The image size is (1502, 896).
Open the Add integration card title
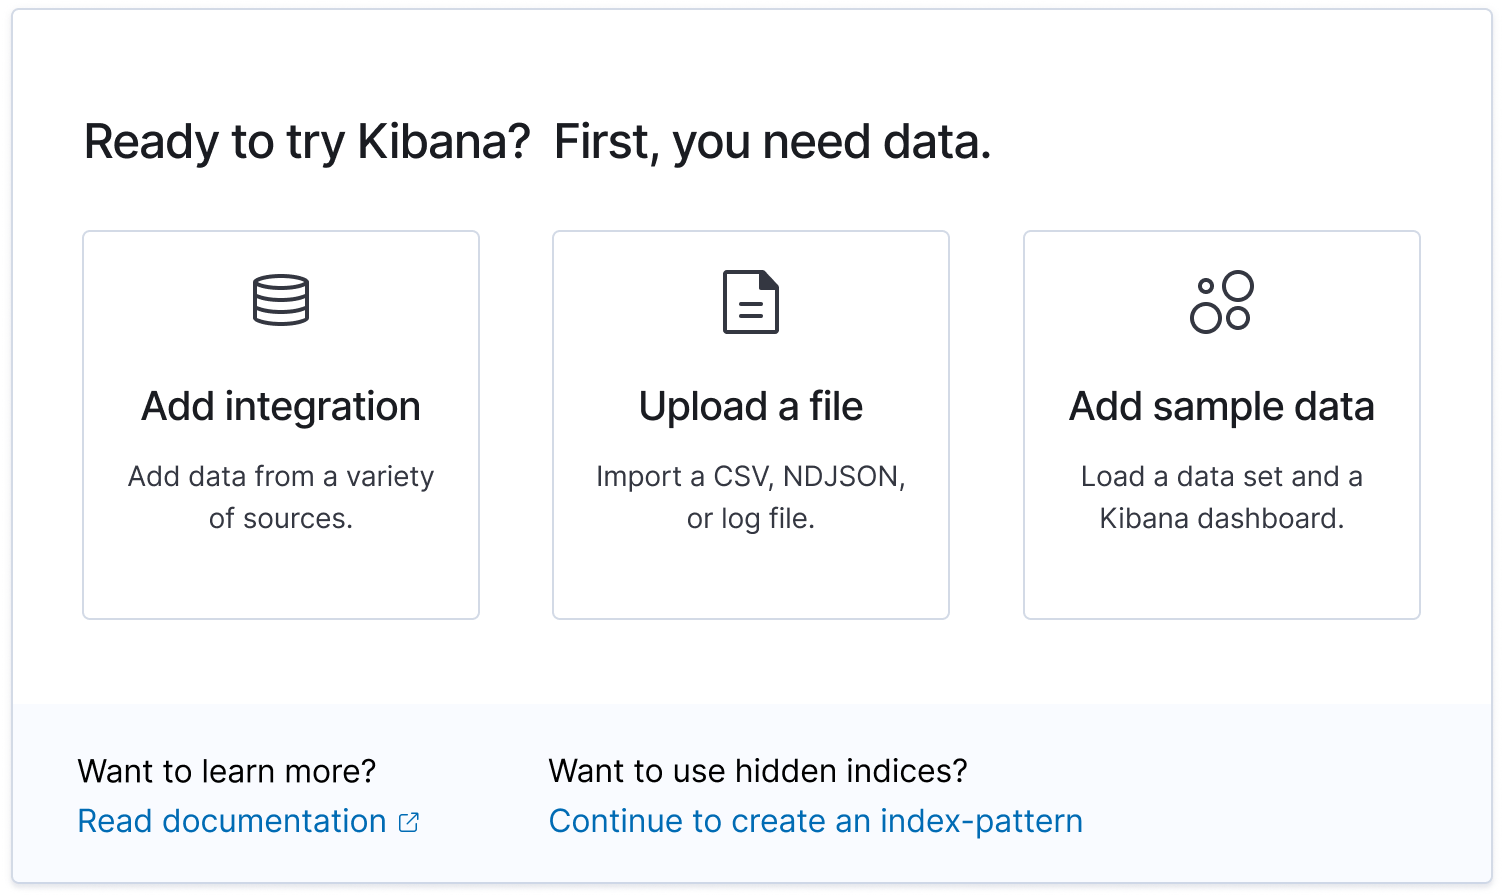click(281, 407)
